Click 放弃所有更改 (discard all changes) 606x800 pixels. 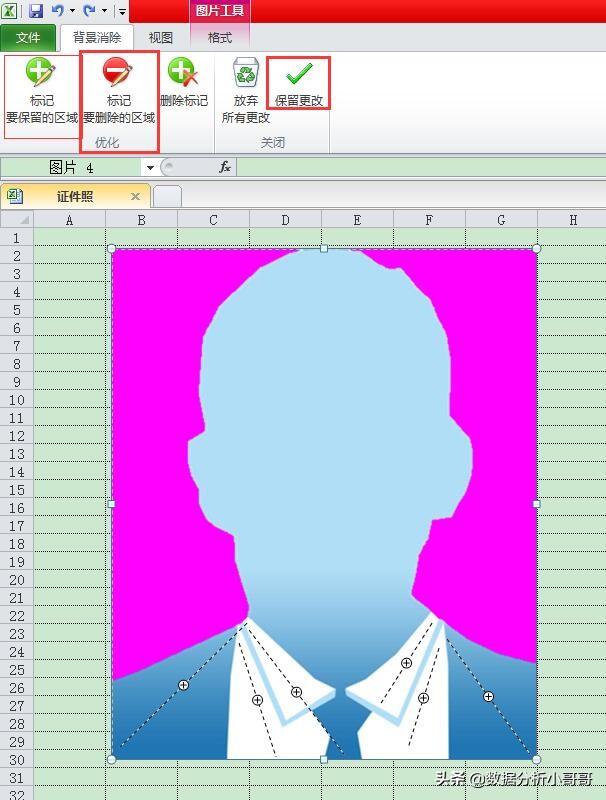246,92
